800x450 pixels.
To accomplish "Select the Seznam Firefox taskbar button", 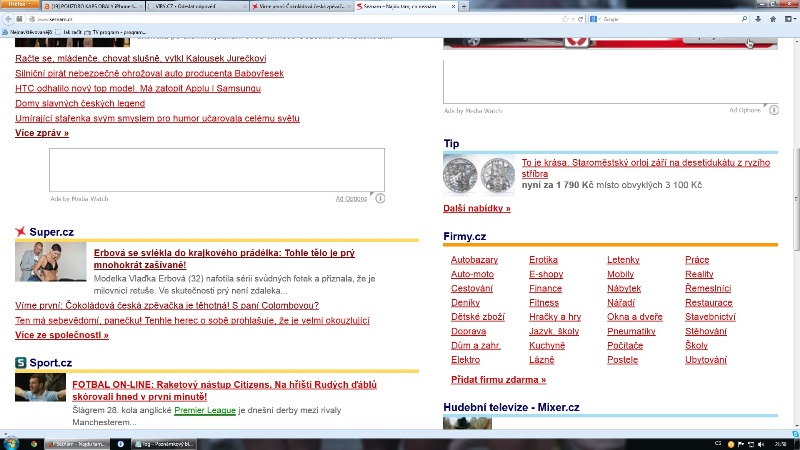I will (77, 444).
